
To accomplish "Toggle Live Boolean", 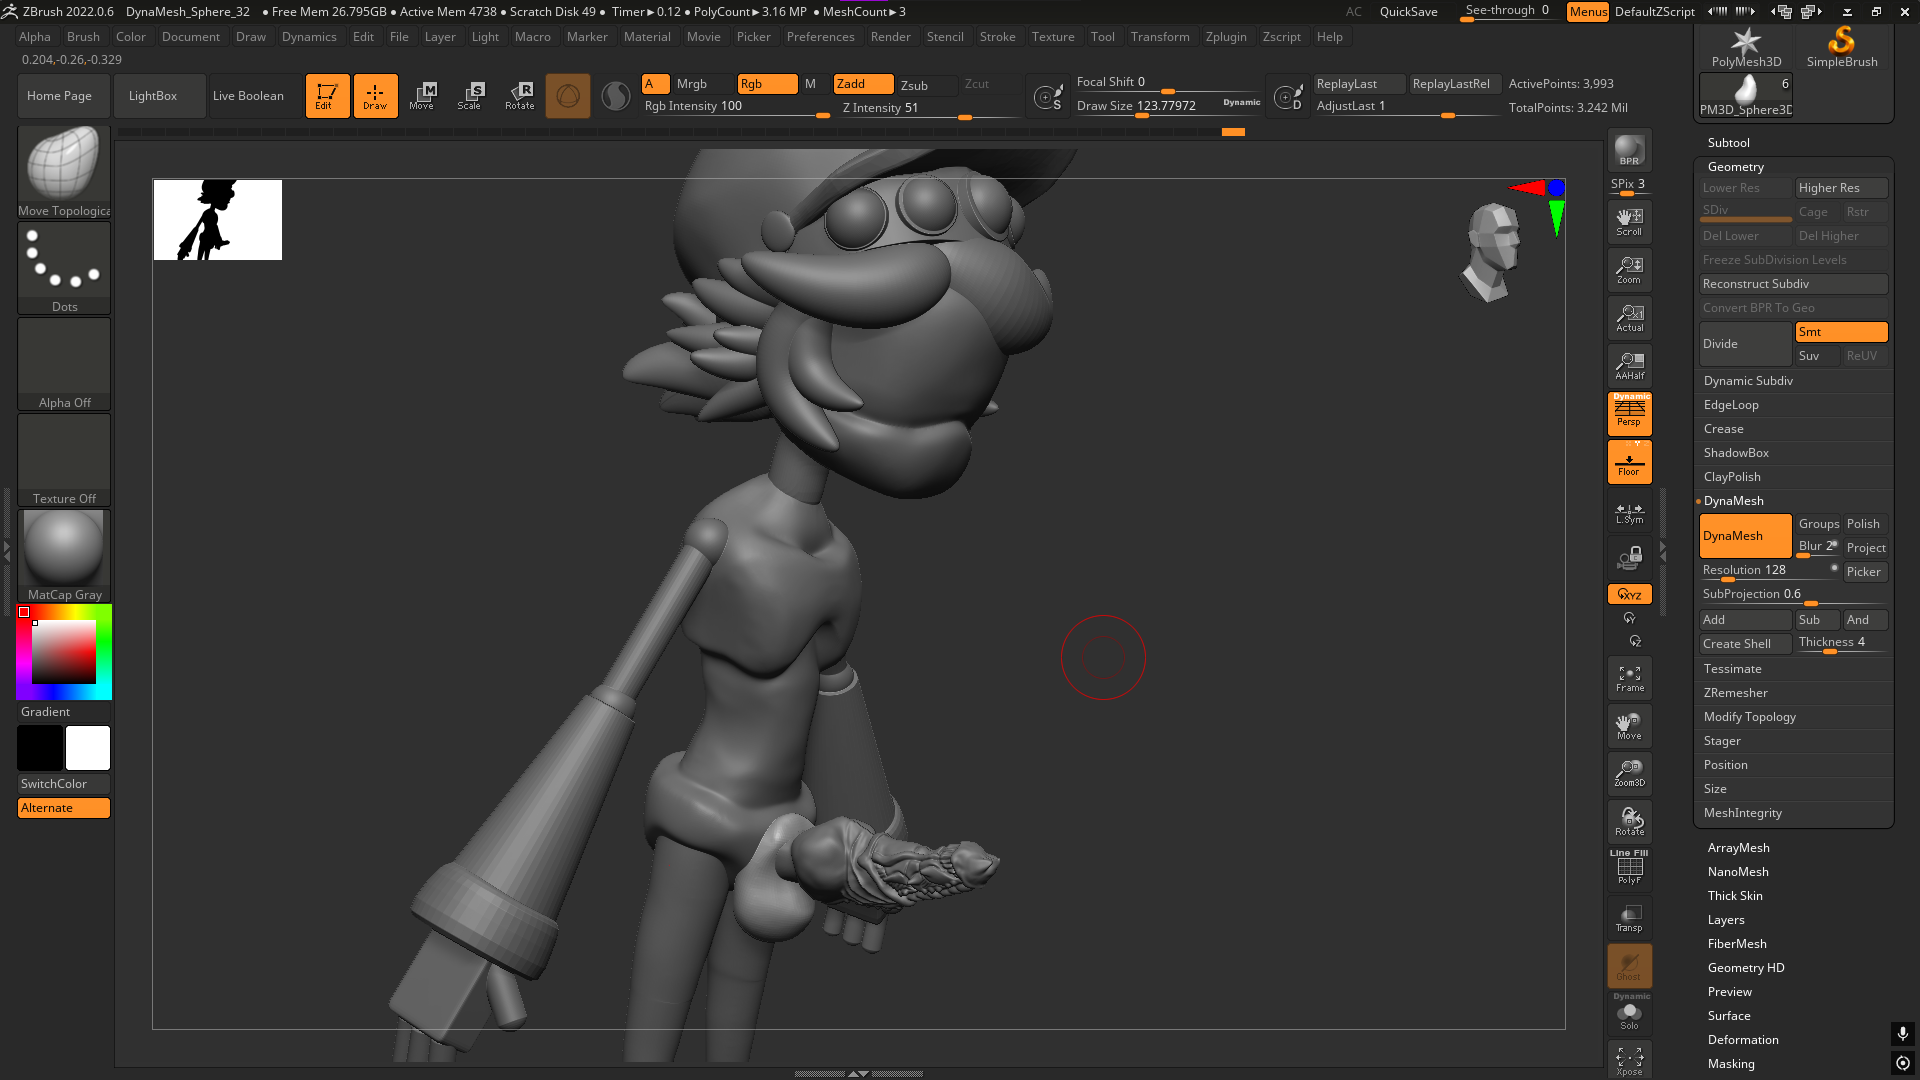I will (x=248, y=96).
